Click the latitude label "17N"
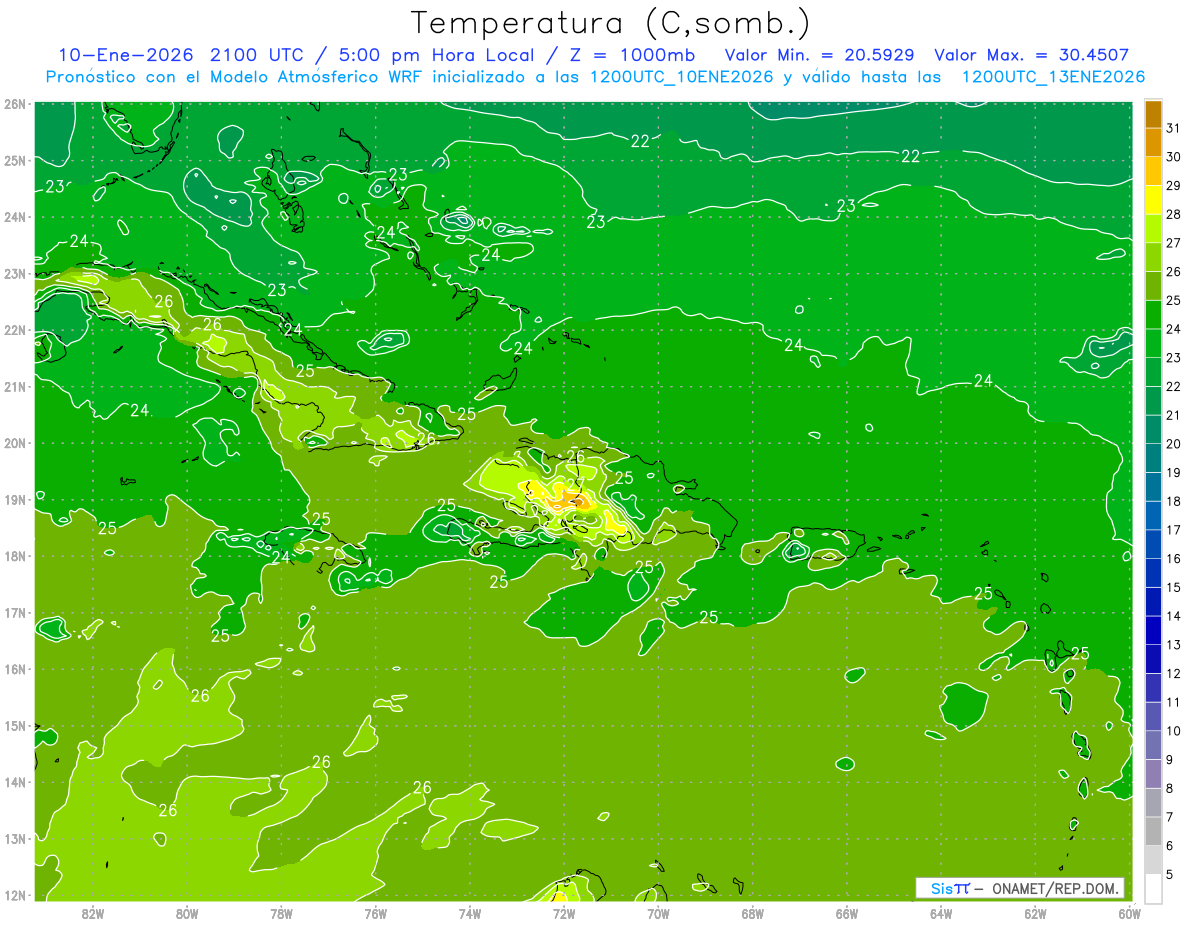 pos(15,613)
